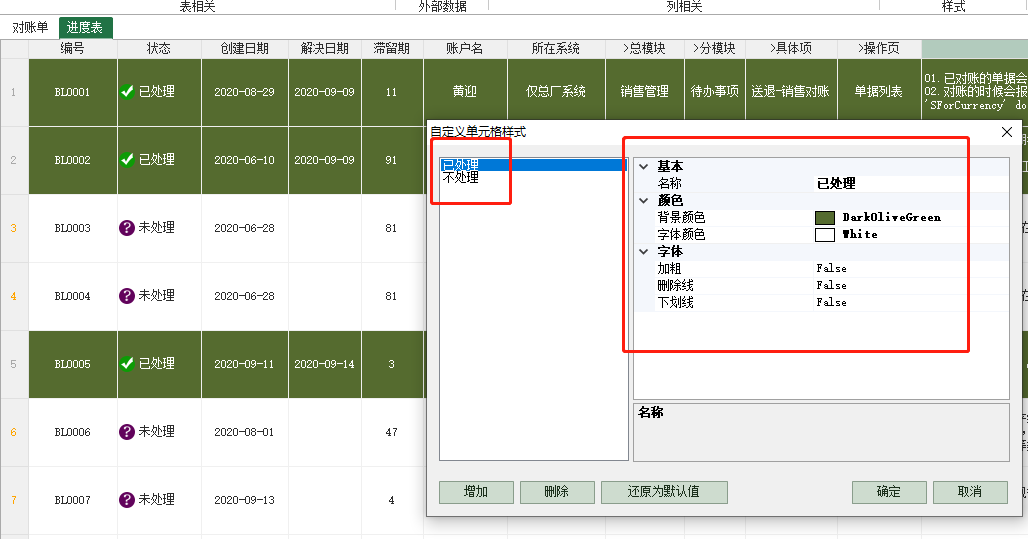Image resolution: width=1028 pixels, height=539 pixels.
Task: Collapse the 基本 property group
Action: tap(644, 166)
